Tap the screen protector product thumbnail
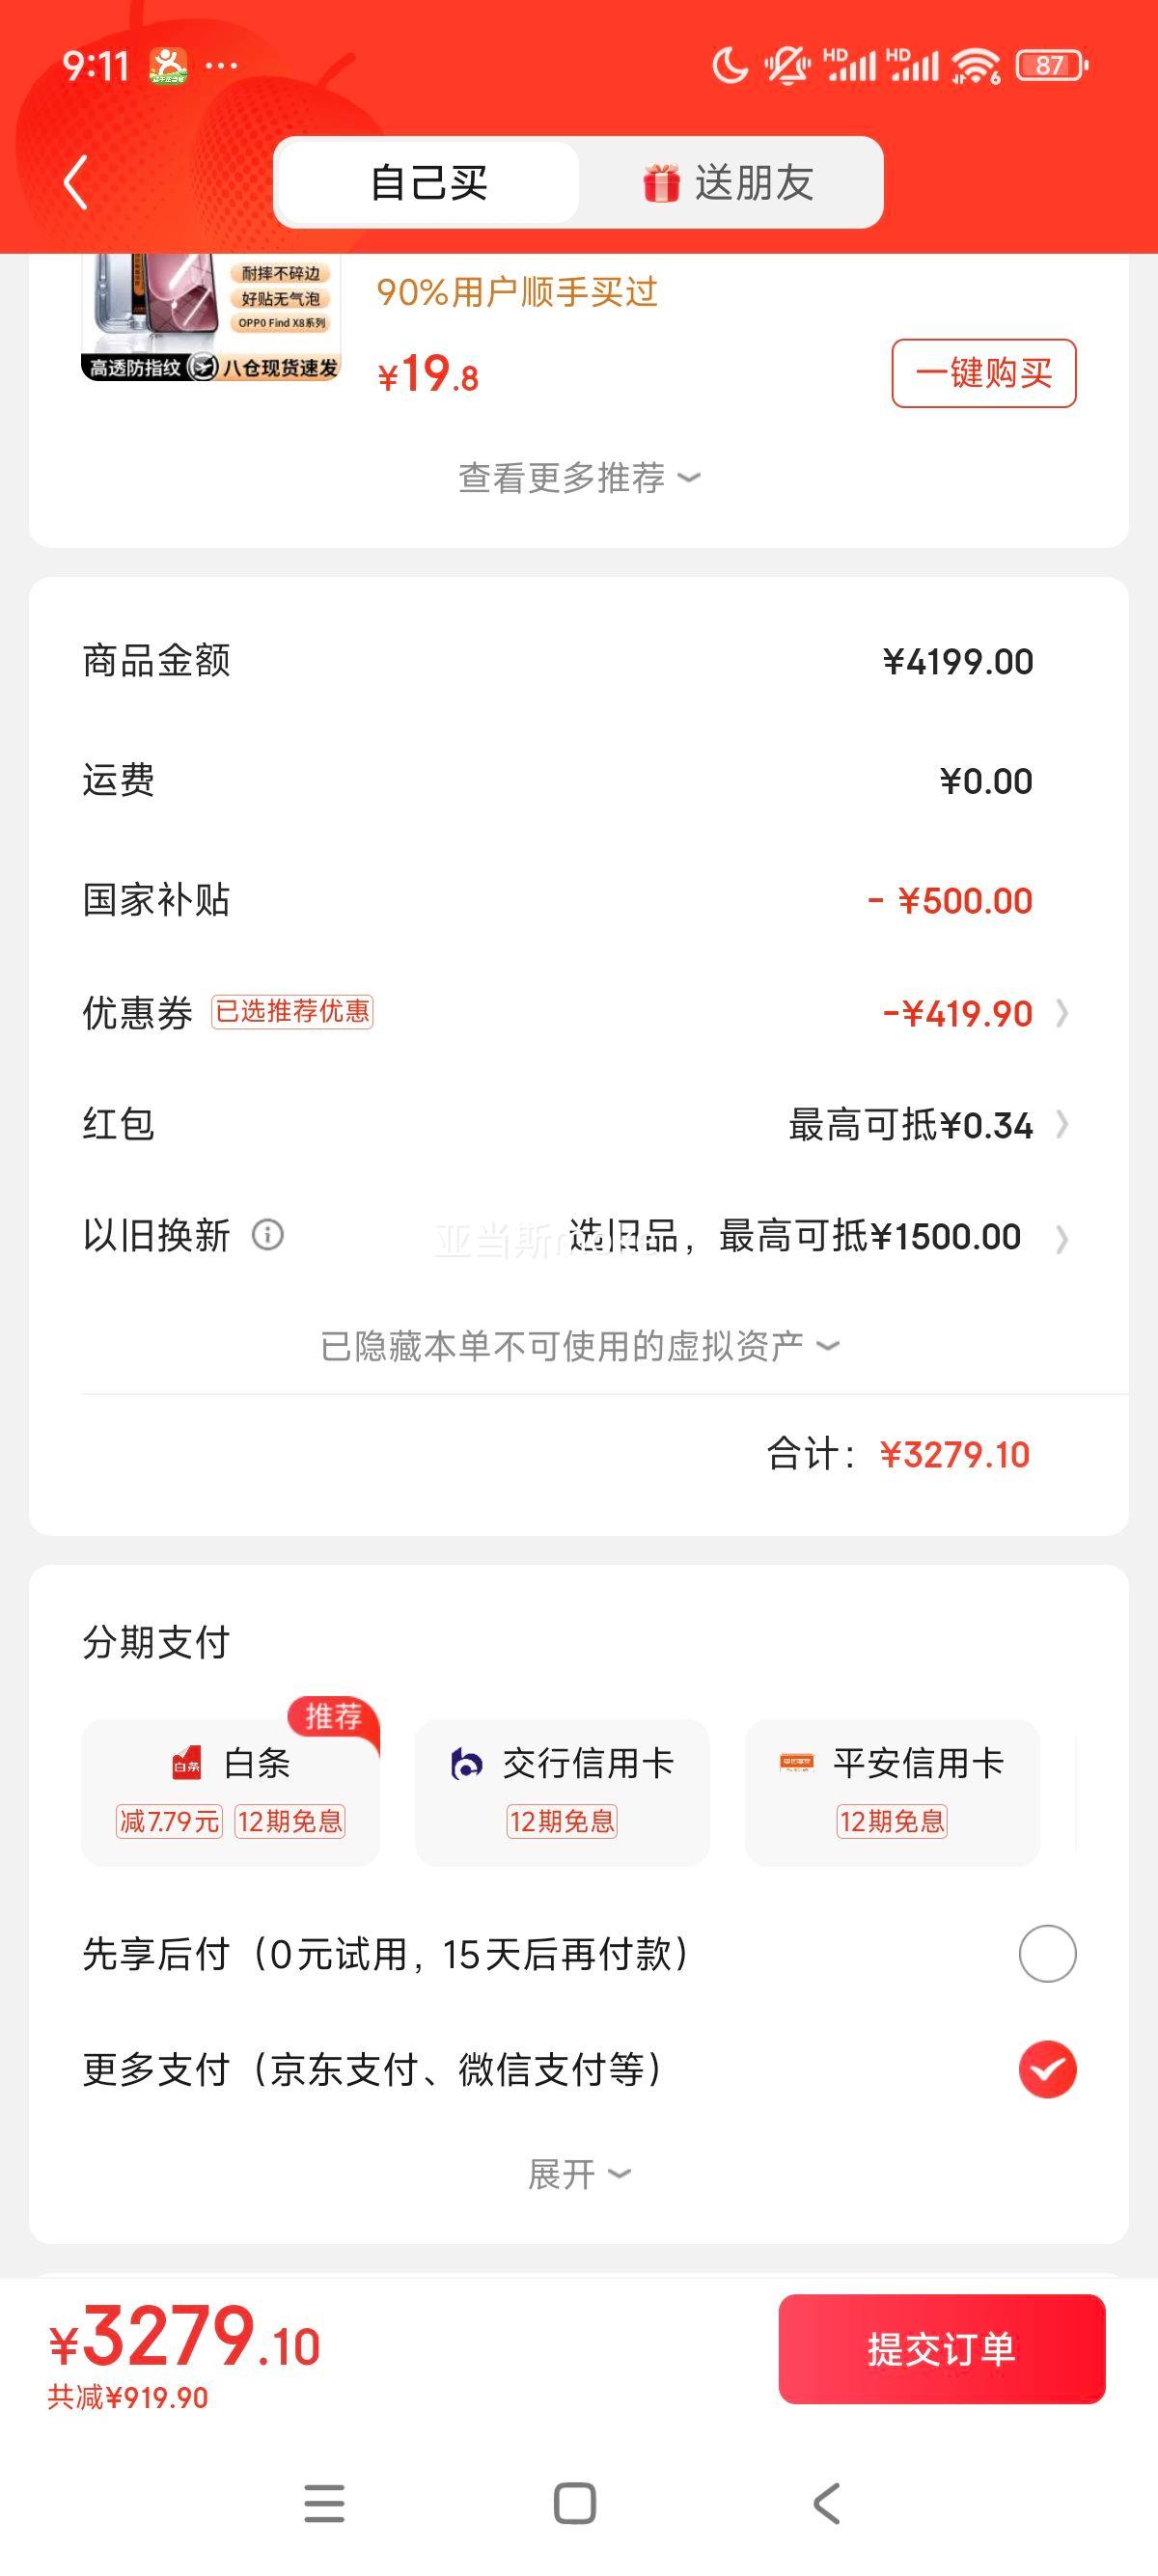This screenshot has height=2576, width=1158. 211,318
